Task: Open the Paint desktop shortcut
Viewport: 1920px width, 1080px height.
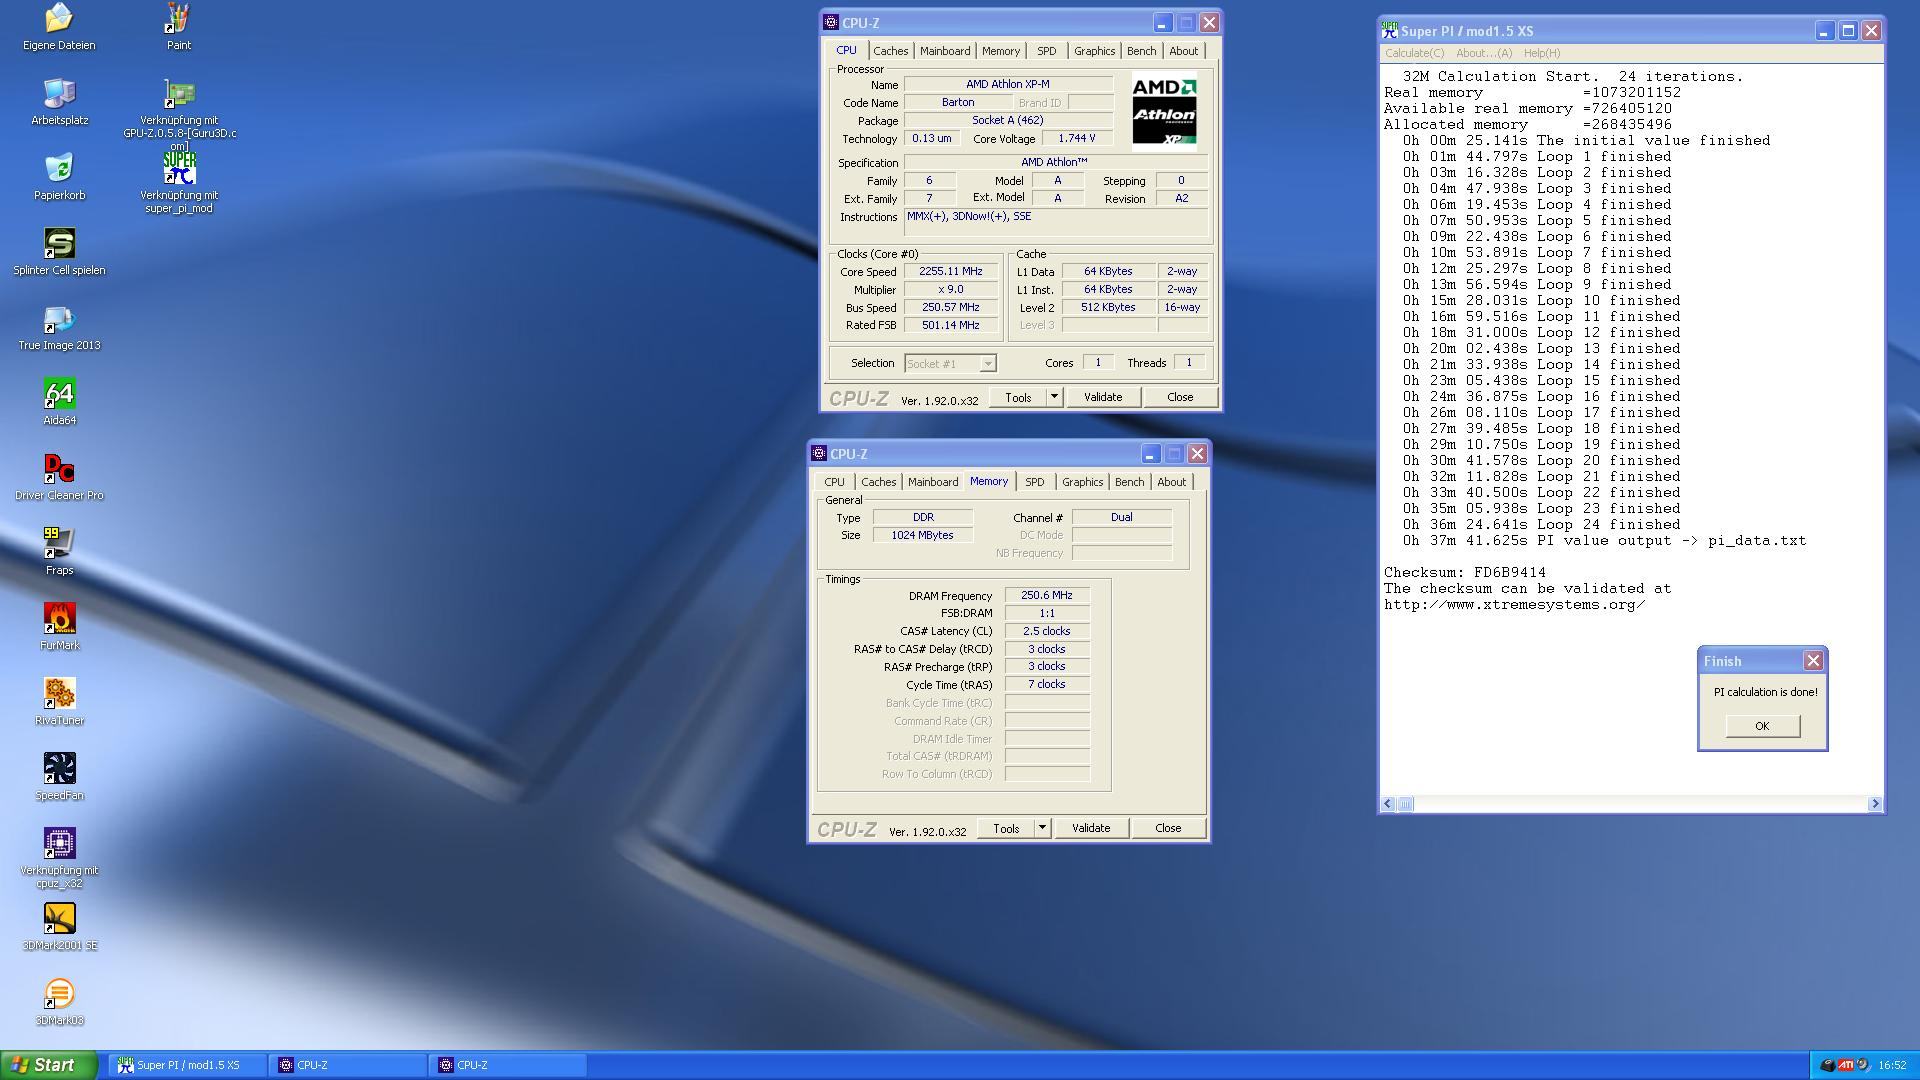Action: (179, 18)
